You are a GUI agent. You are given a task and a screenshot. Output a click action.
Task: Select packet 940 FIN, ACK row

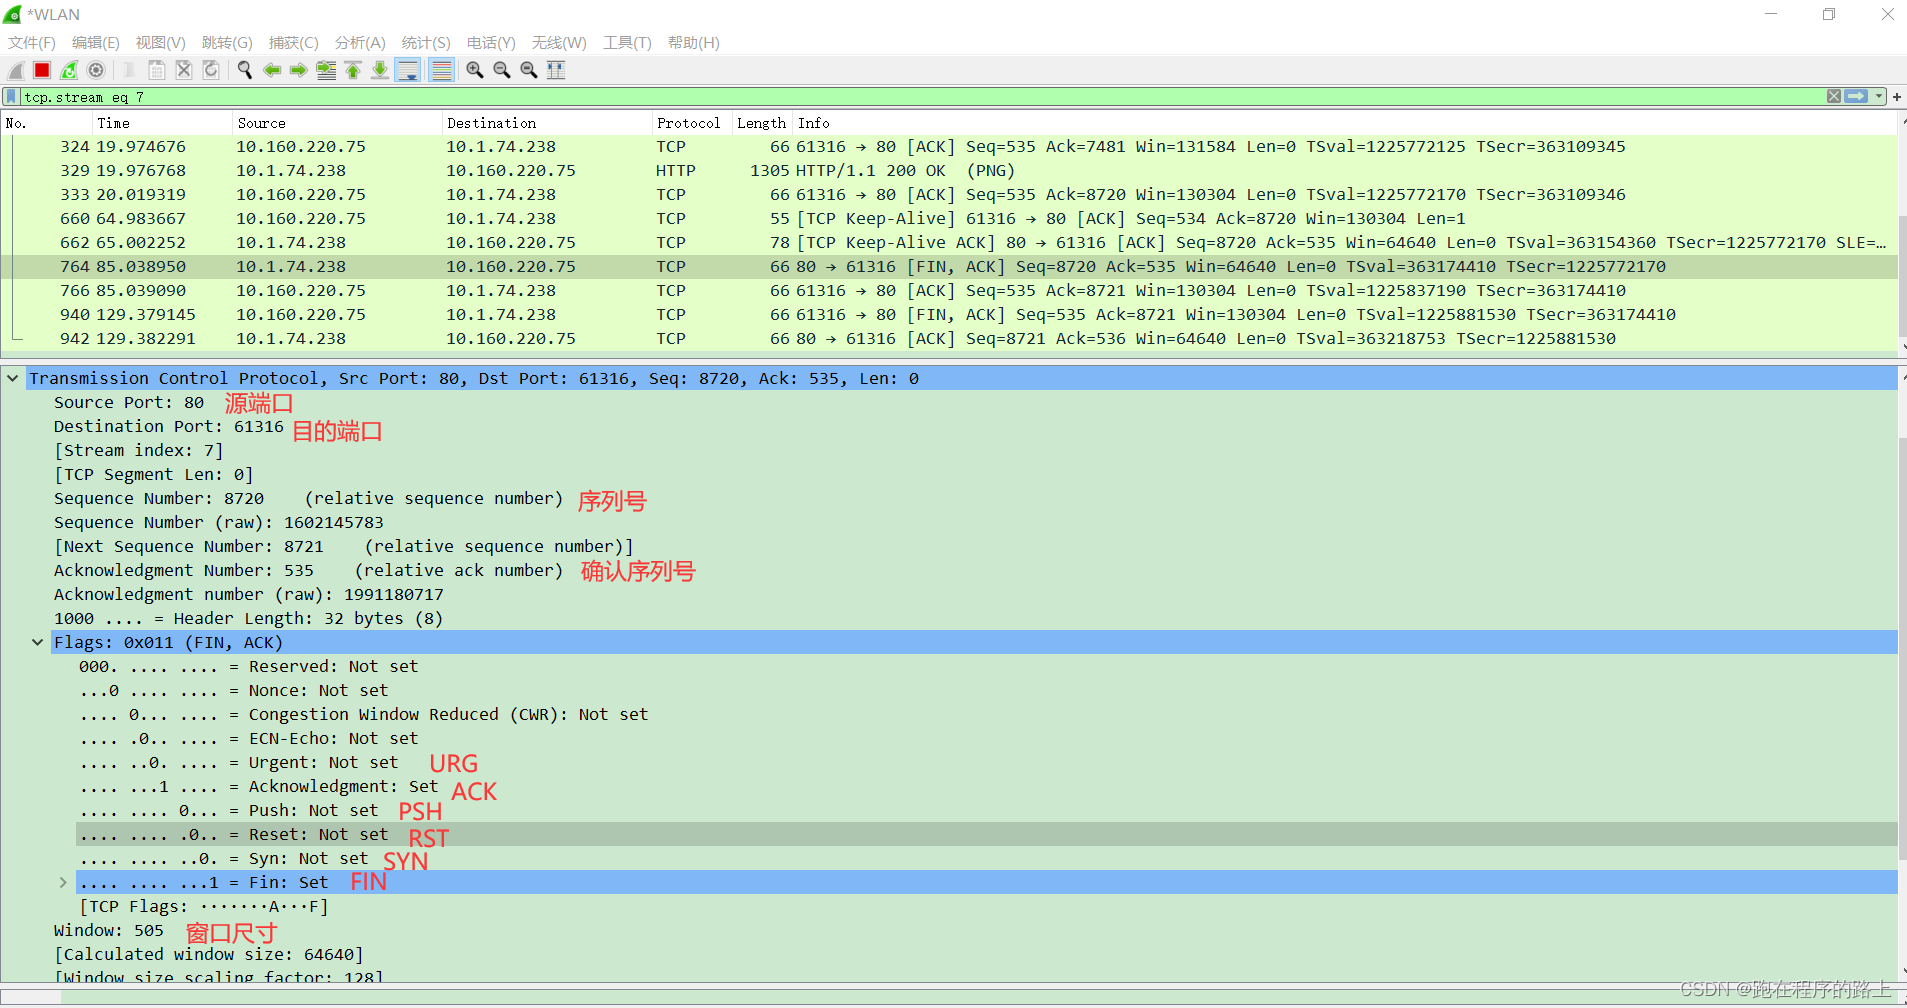coord(949,314)
